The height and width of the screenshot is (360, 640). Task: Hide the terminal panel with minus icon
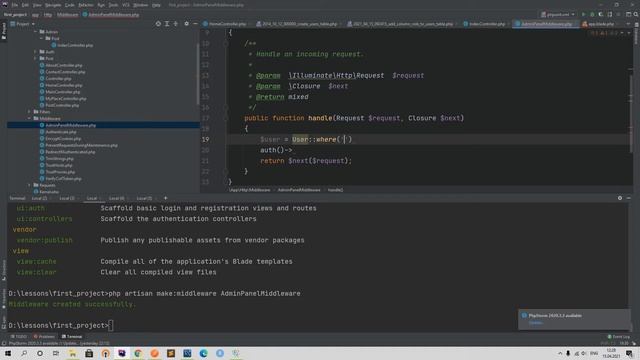(x=629, y=198)
